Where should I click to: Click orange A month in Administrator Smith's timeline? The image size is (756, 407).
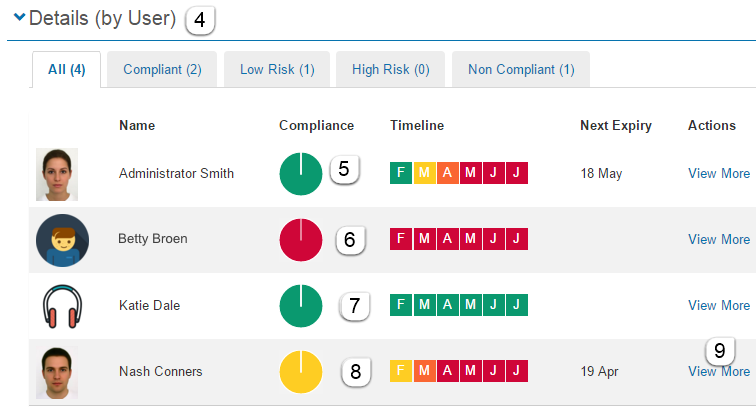click(447, 174)
